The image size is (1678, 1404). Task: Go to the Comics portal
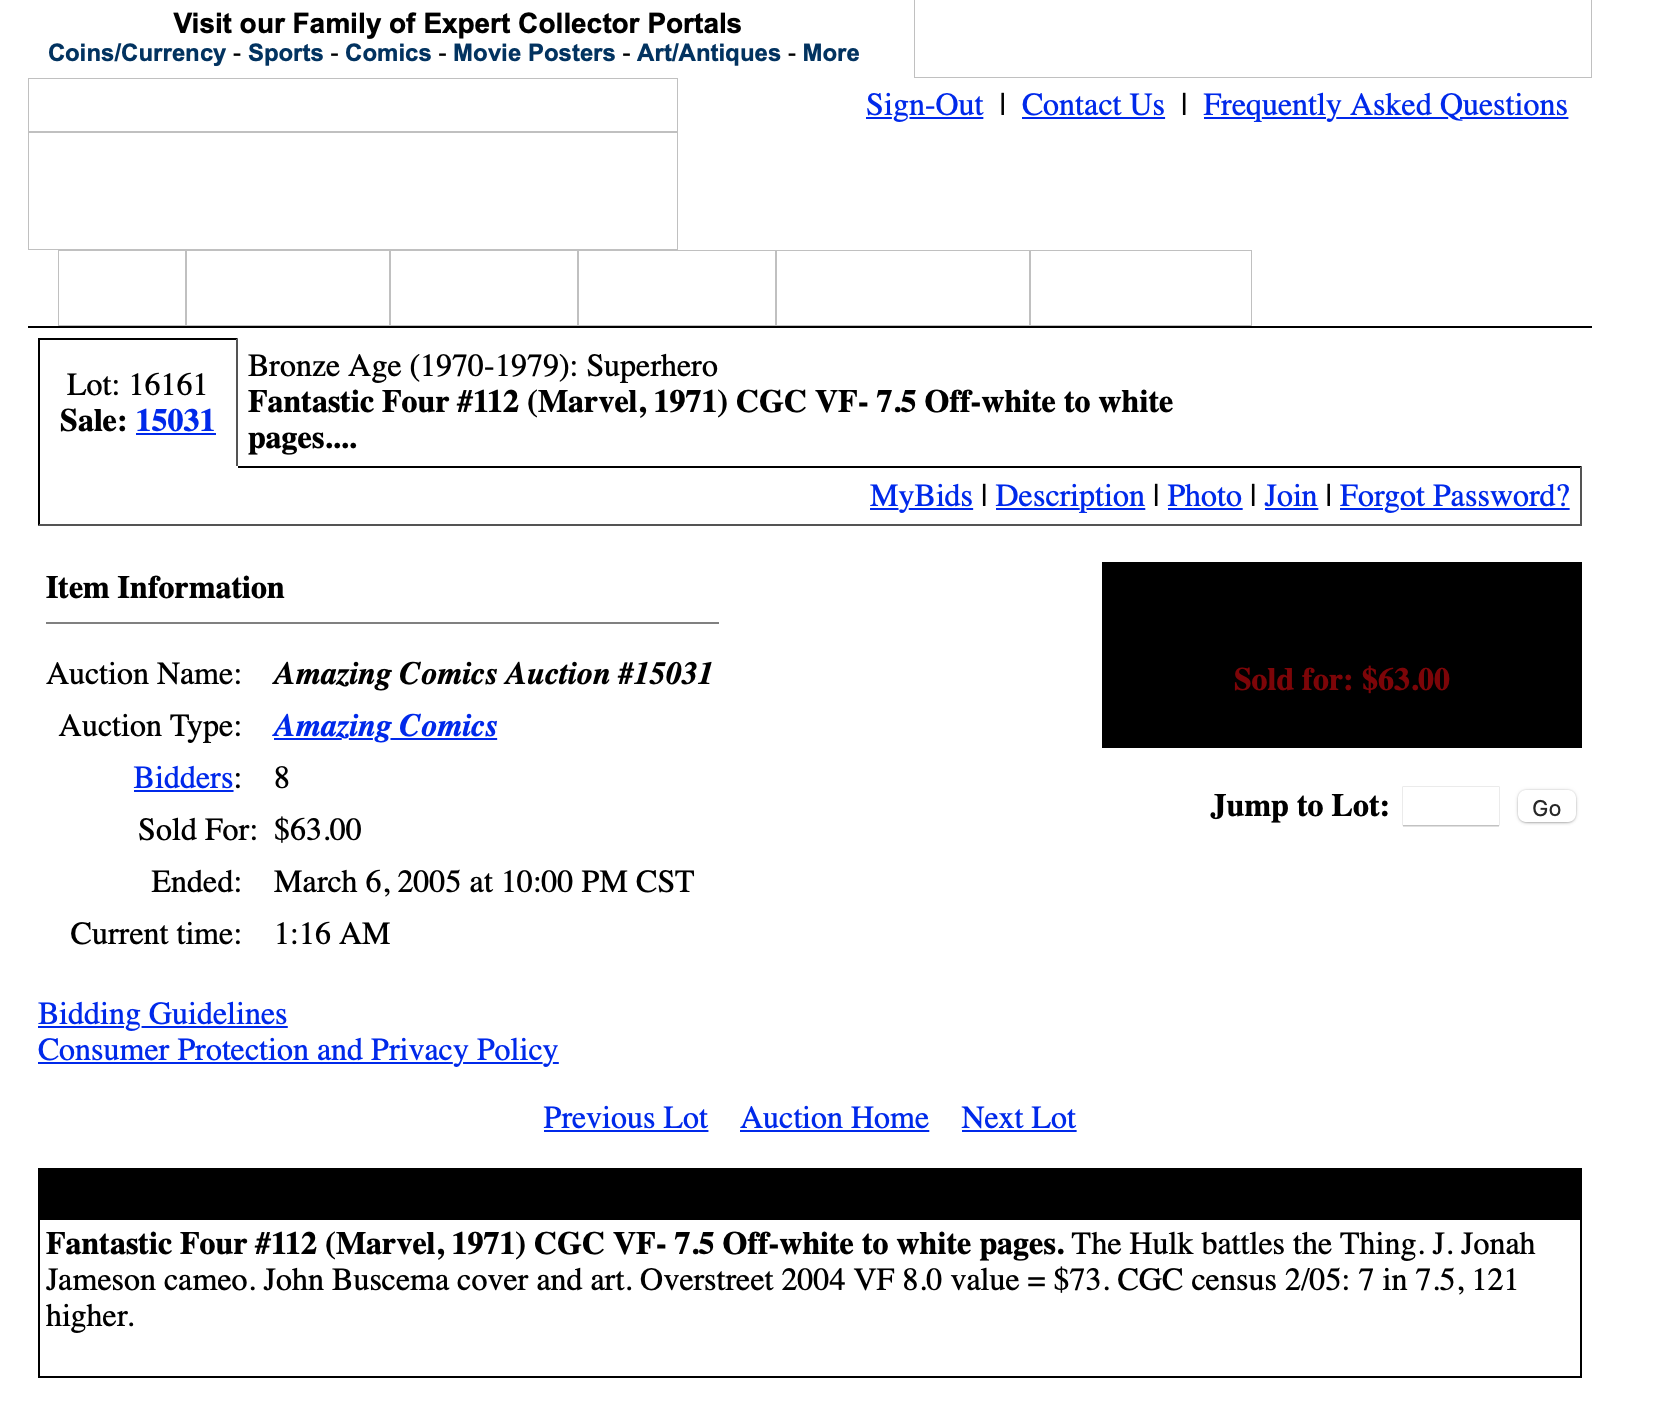tap(388, 53)
